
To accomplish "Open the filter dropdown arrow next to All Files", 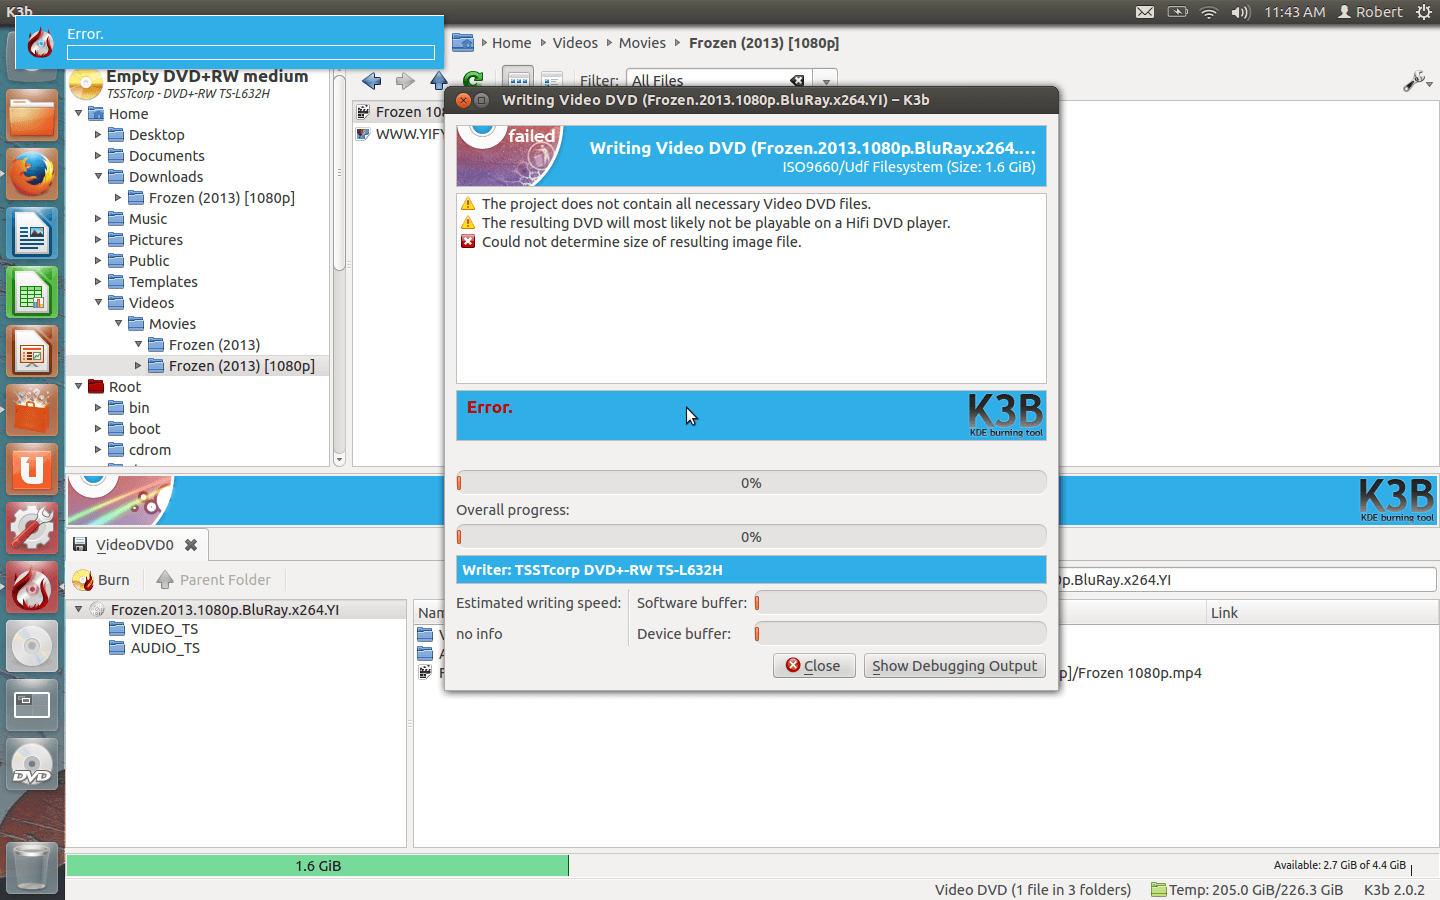I will tap(826, 81).
